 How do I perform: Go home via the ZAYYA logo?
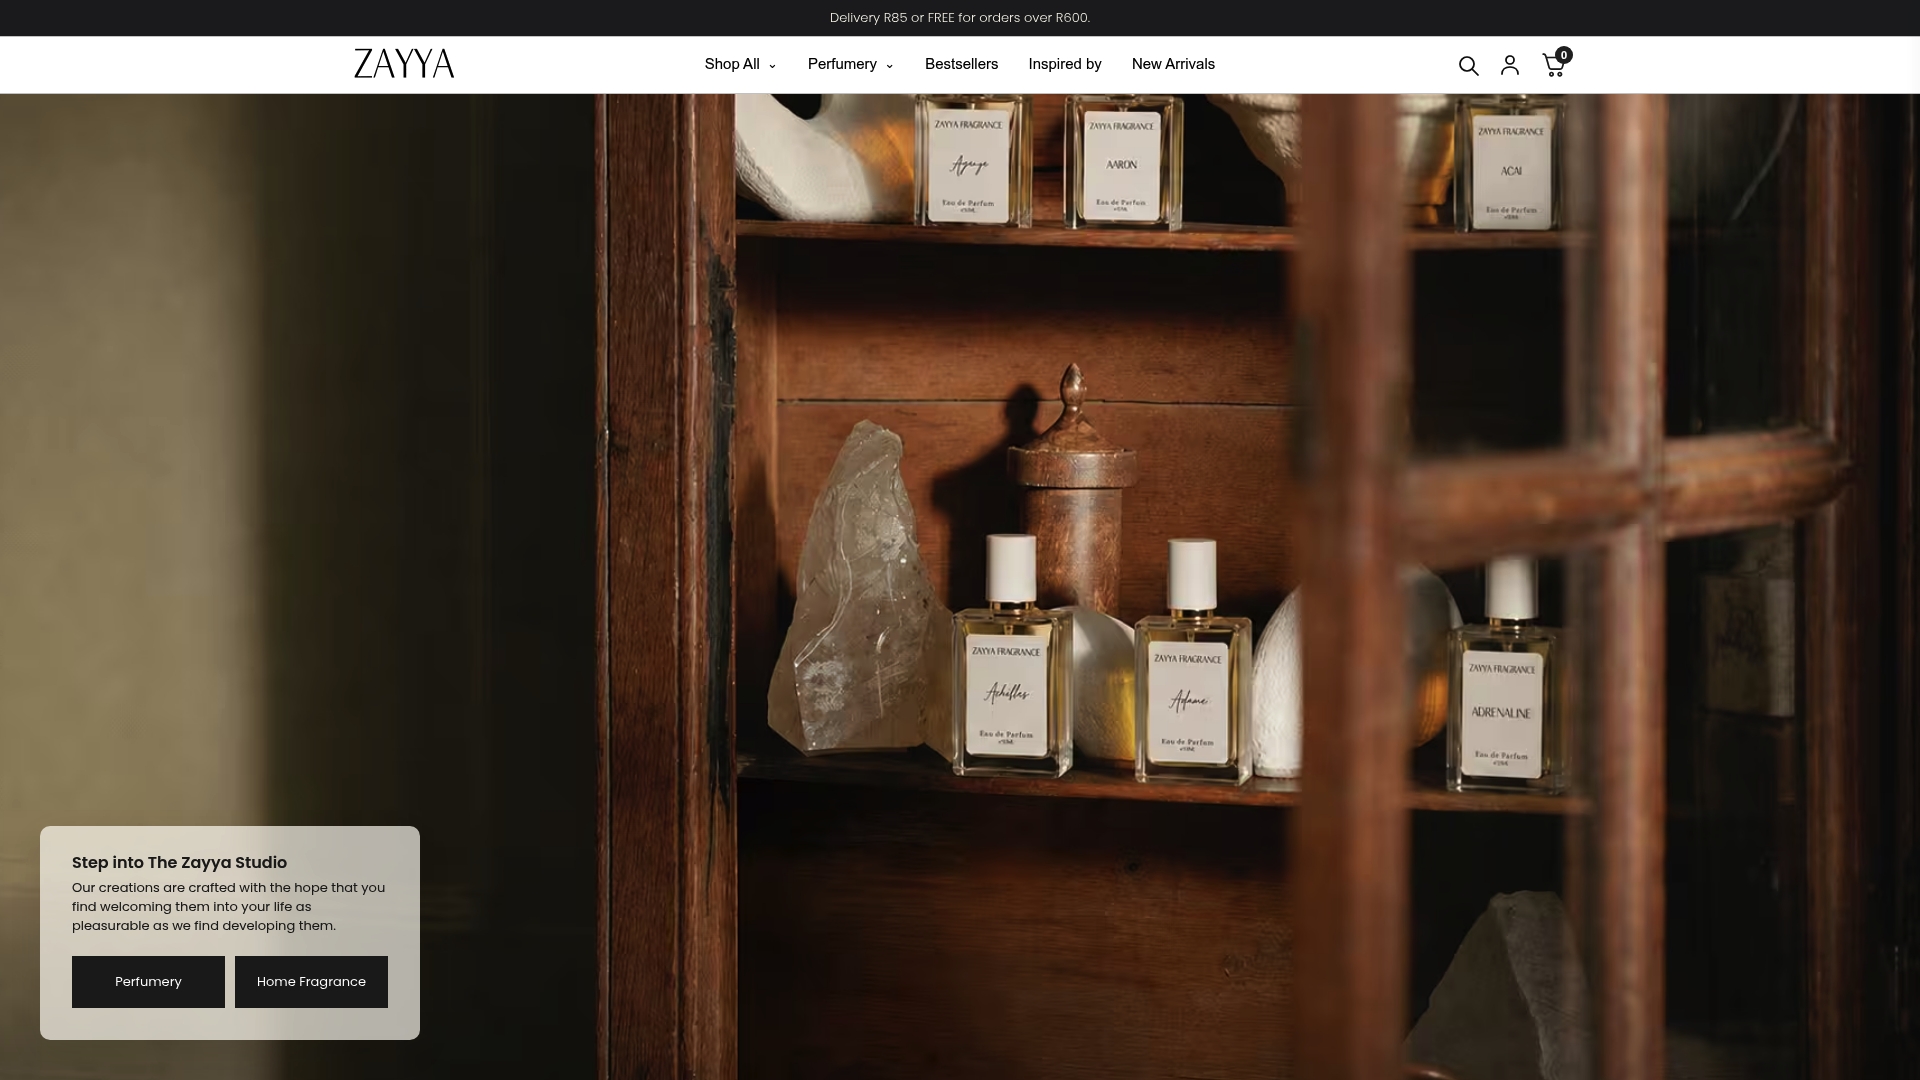tap(404, 64)
